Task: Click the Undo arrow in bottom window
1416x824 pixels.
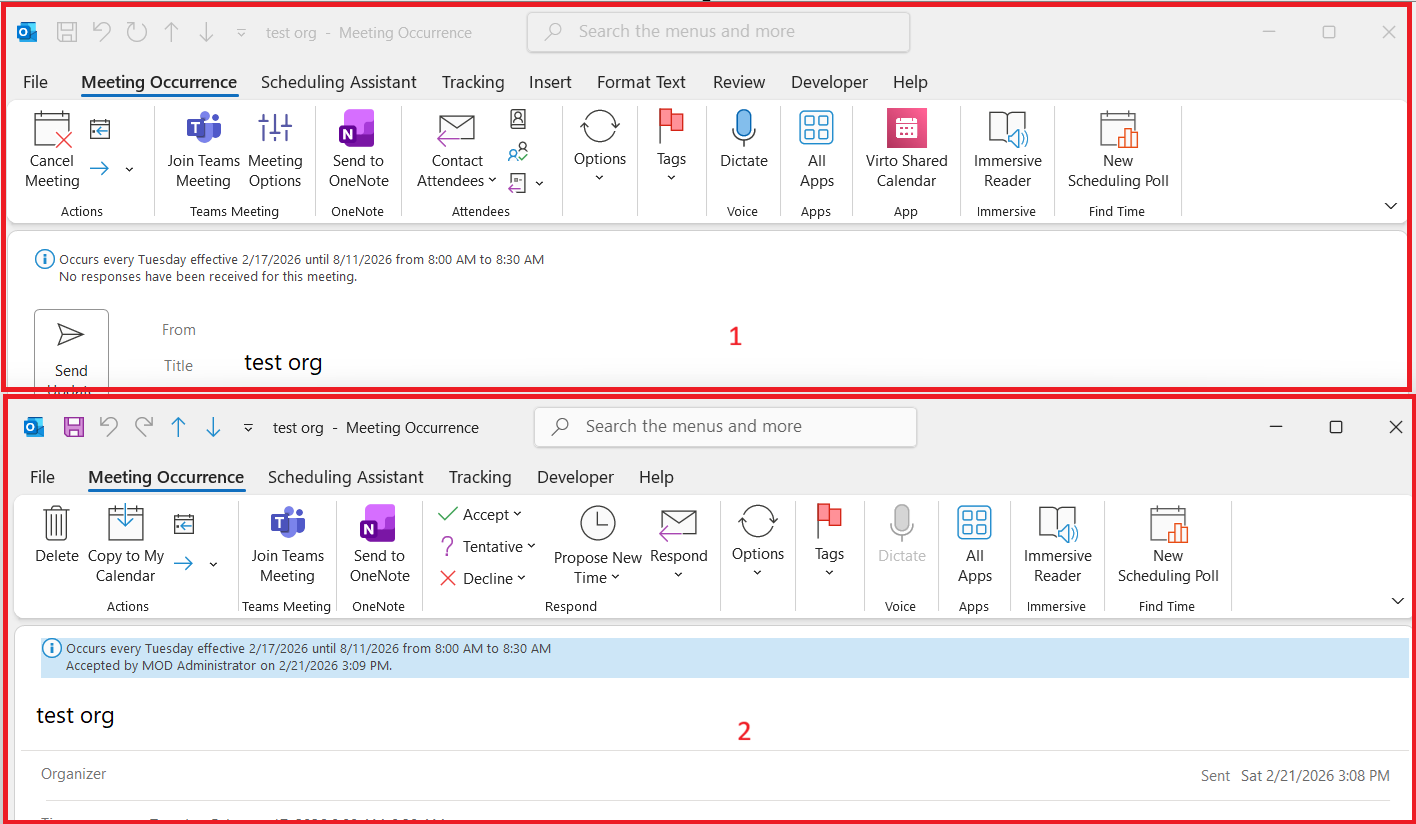Action: (108, 427)
